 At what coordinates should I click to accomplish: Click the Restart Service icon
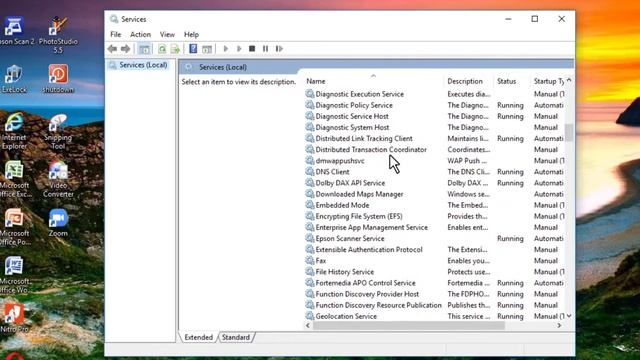(279, 49)
